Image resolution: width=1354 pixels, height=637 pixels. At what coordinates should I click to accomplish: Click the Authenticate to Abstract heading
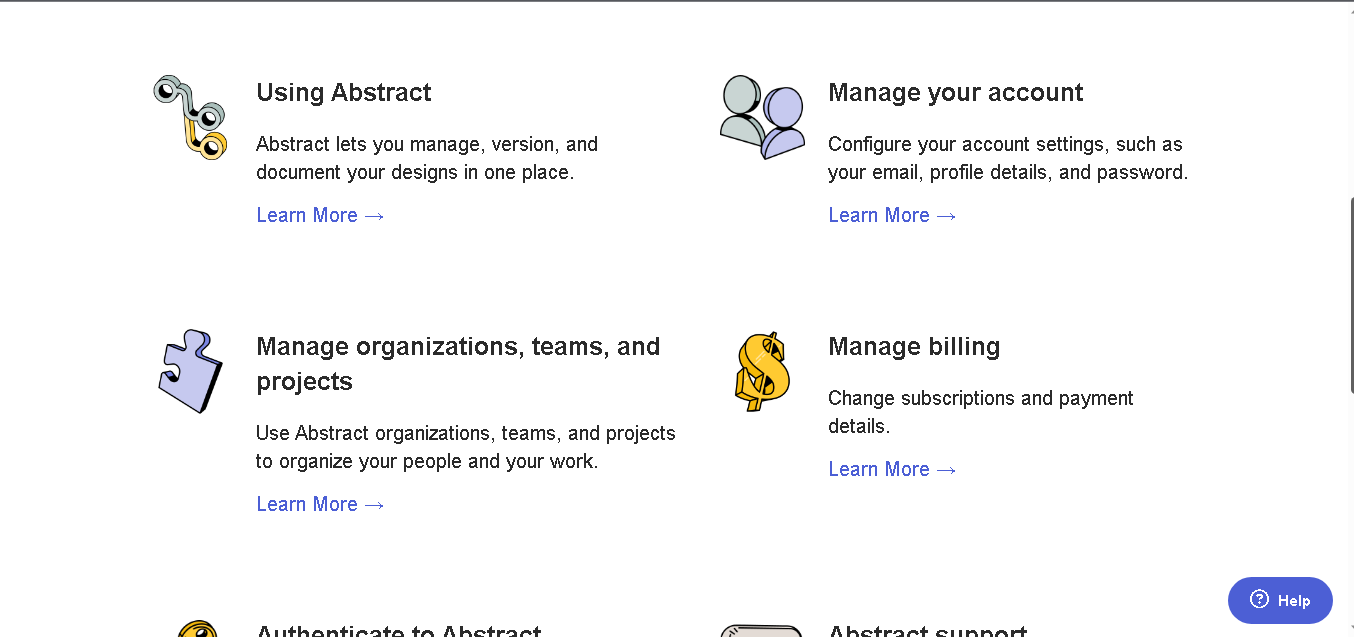[x=399, y=631]
